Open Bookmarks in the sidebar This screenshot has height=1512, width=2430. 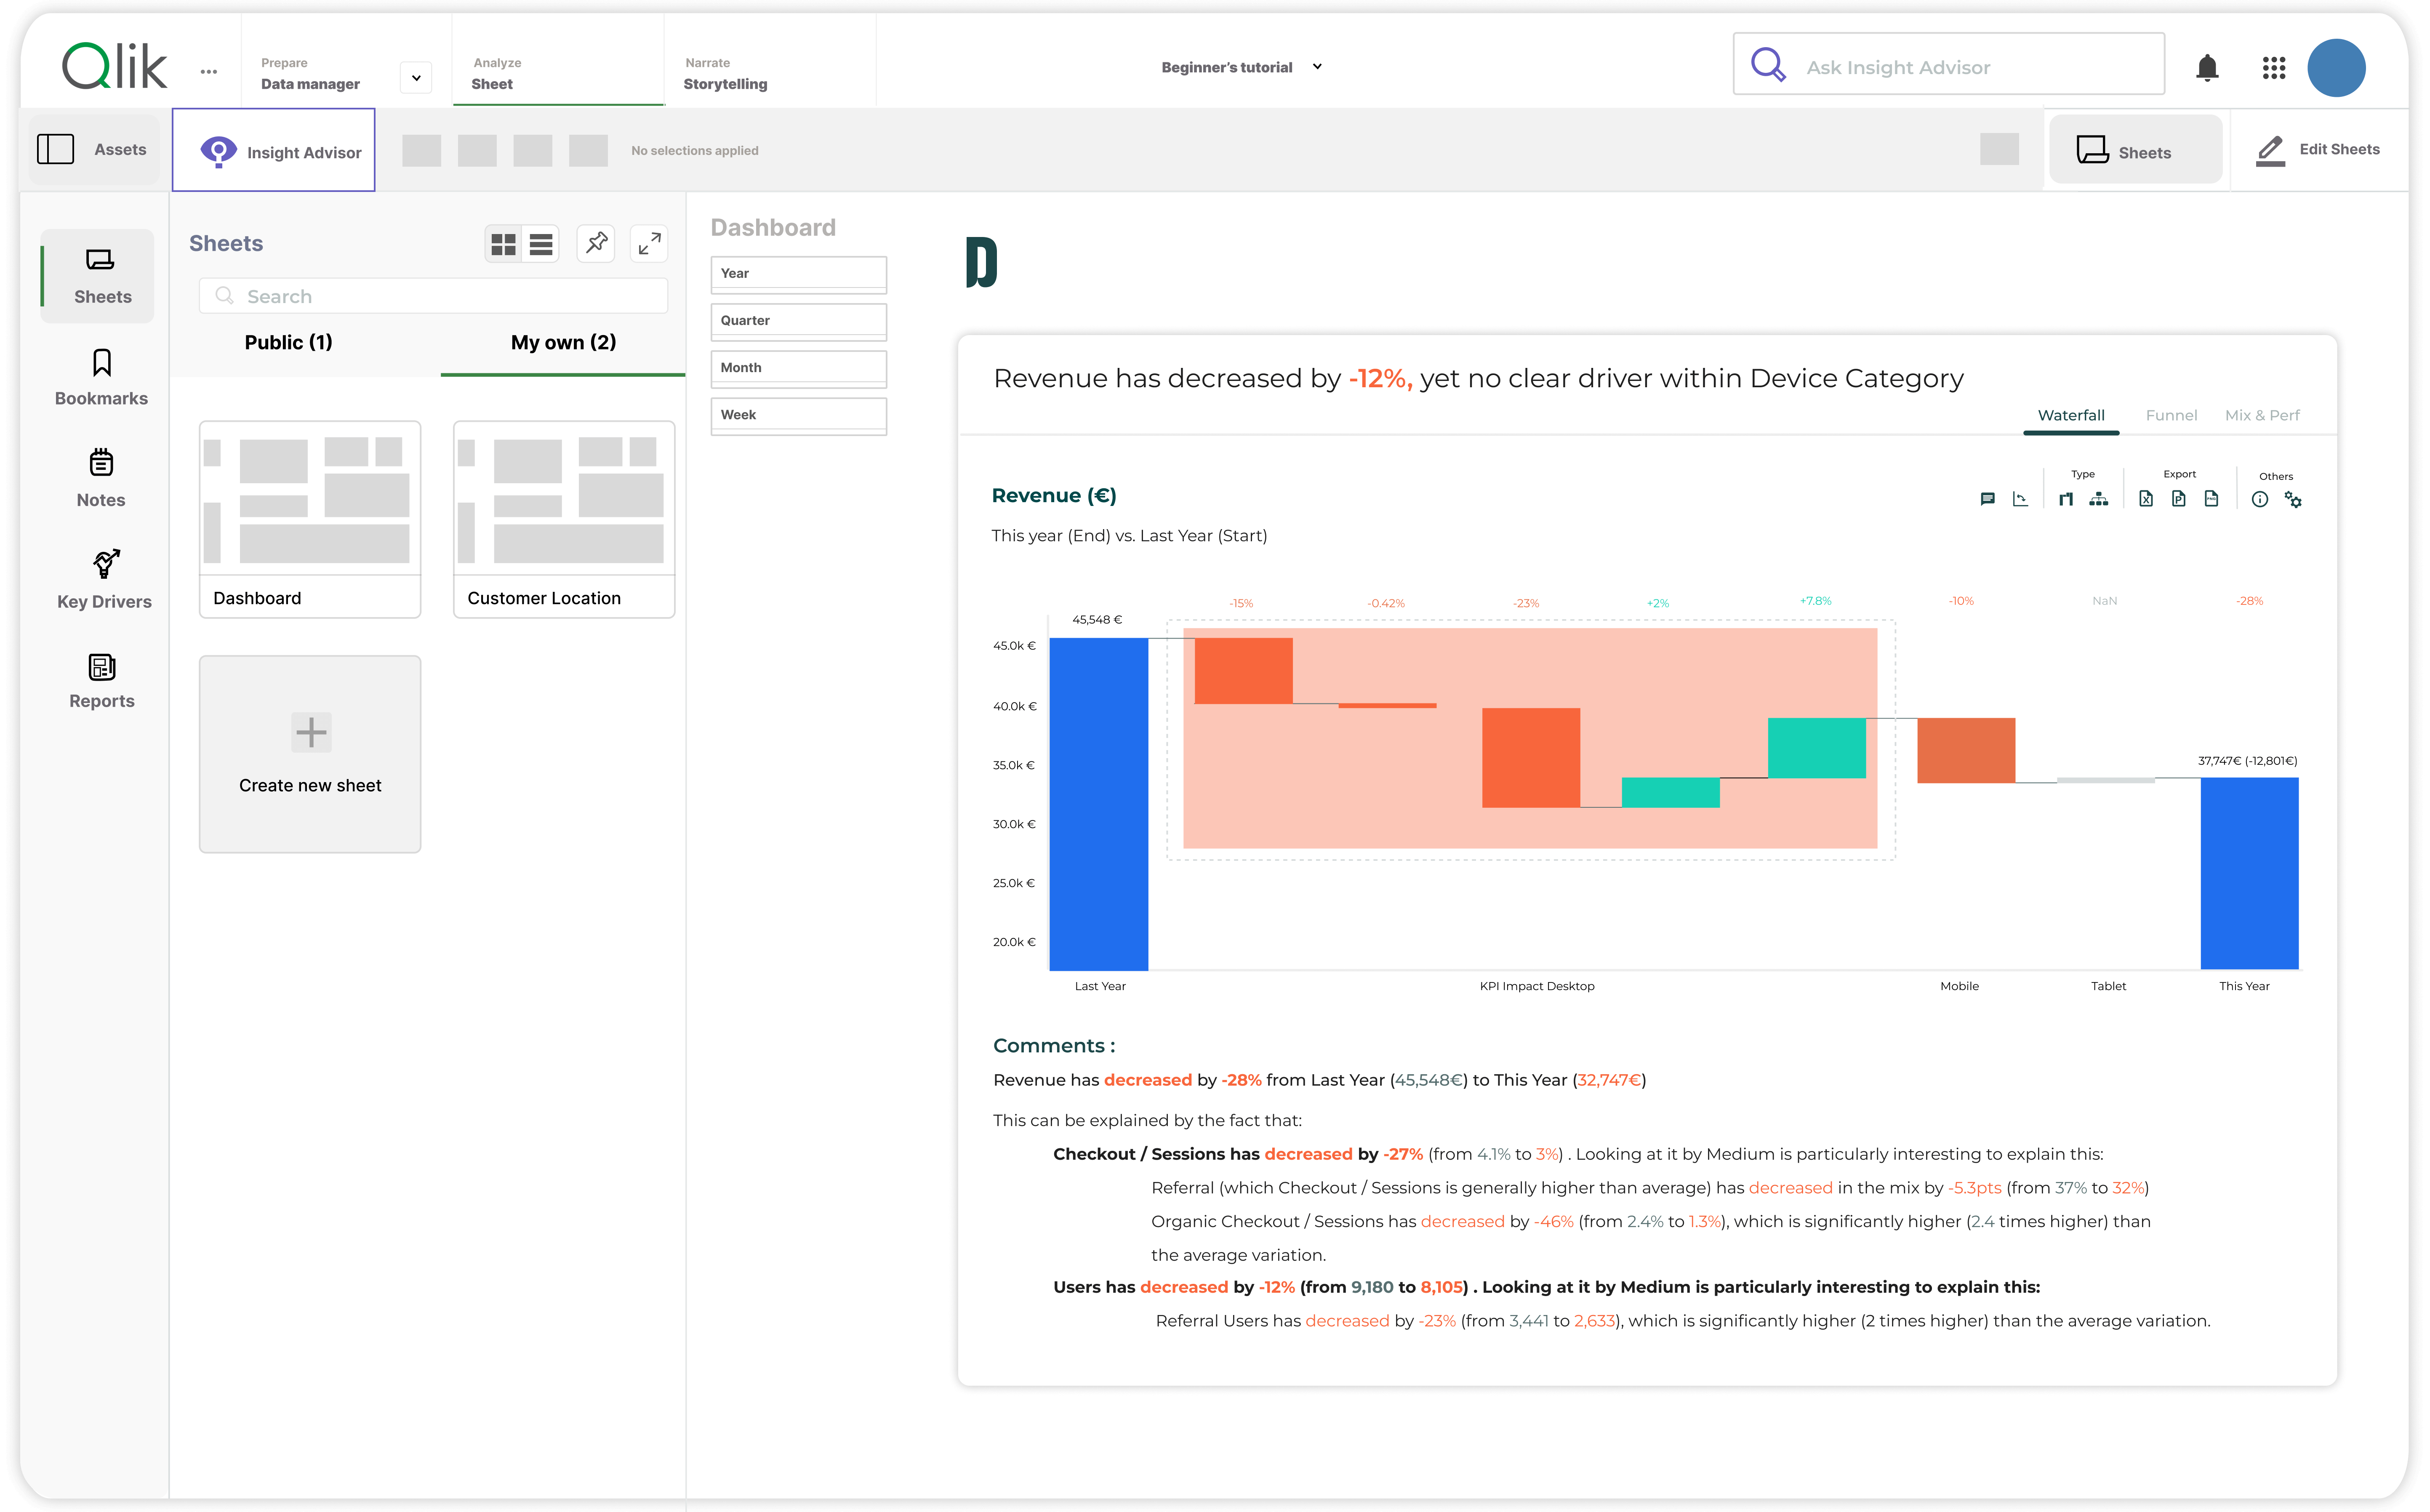101,378
